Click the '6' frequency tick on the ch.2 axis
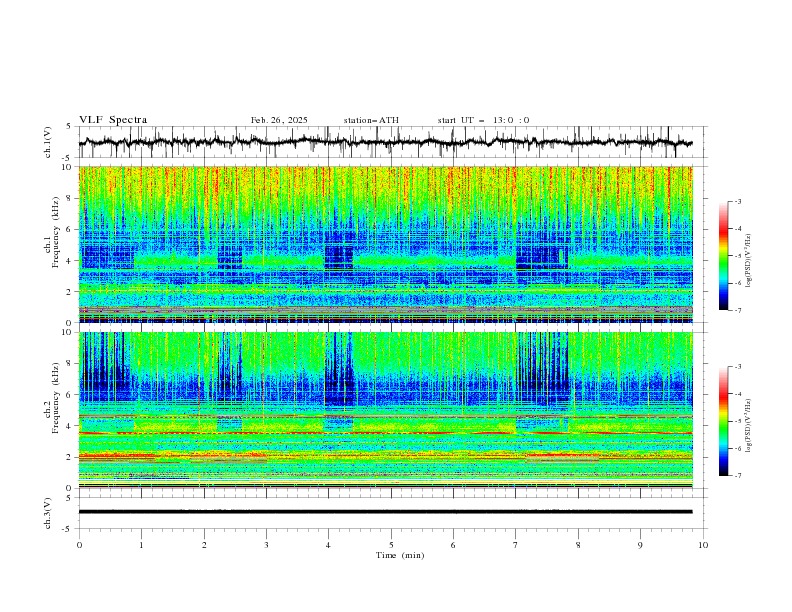 (70, 394)
